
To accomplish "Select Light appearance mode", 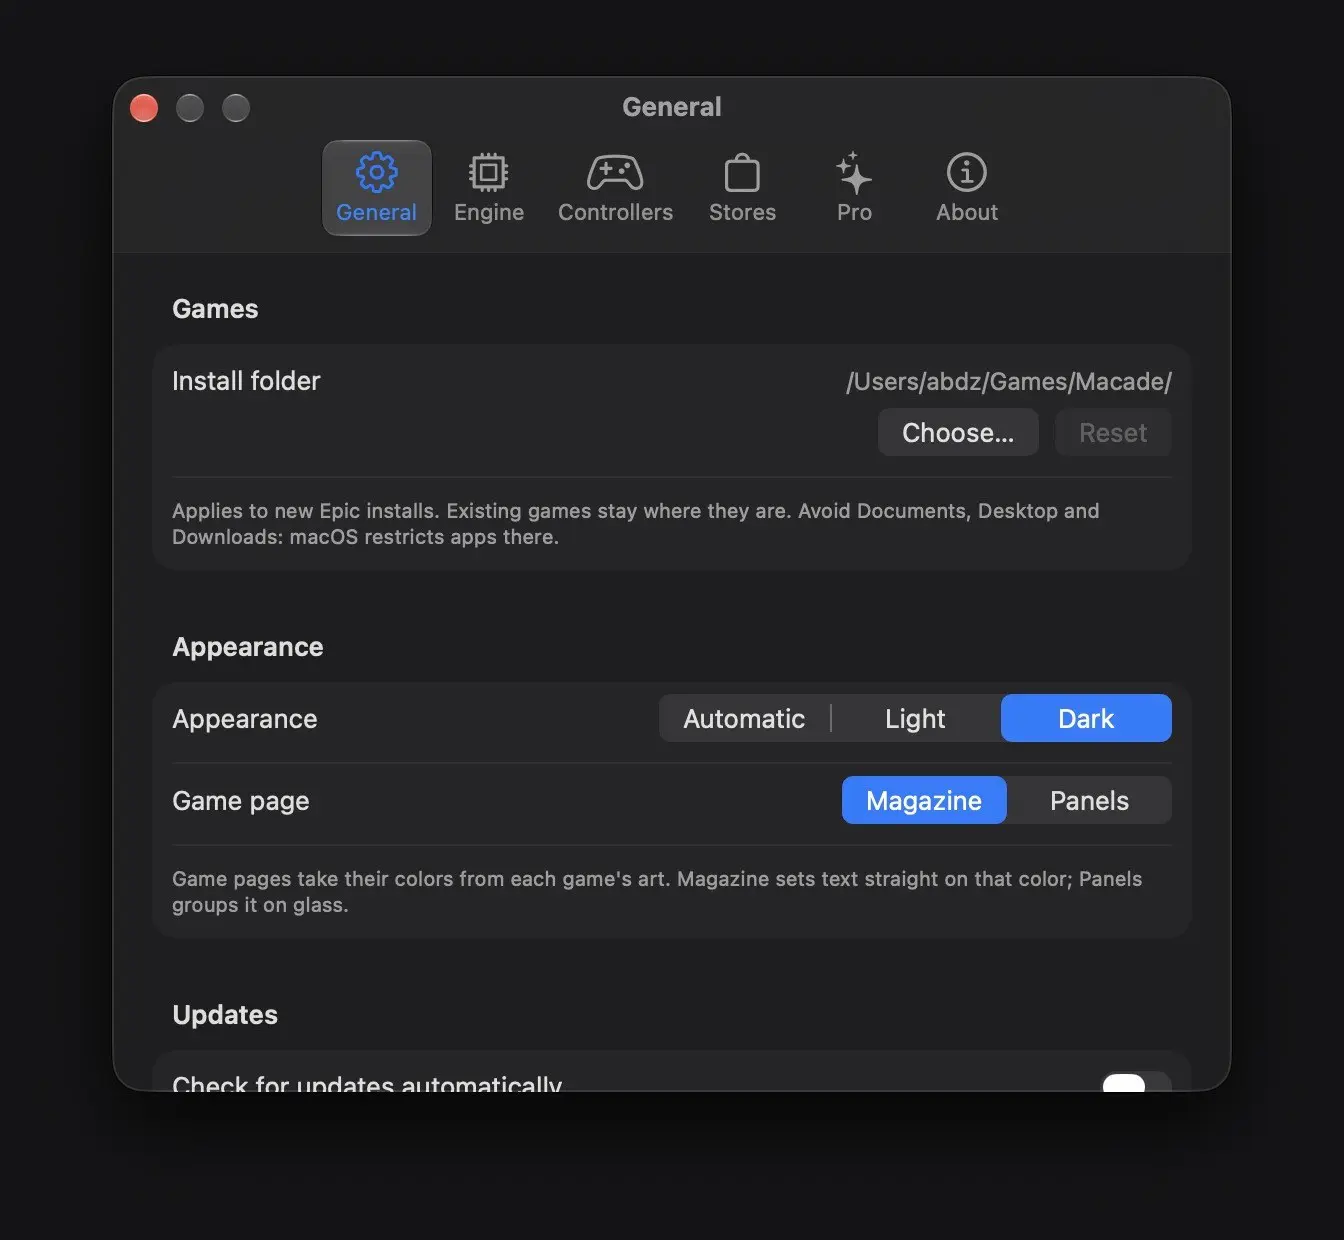I will click(x=915, y=718).
